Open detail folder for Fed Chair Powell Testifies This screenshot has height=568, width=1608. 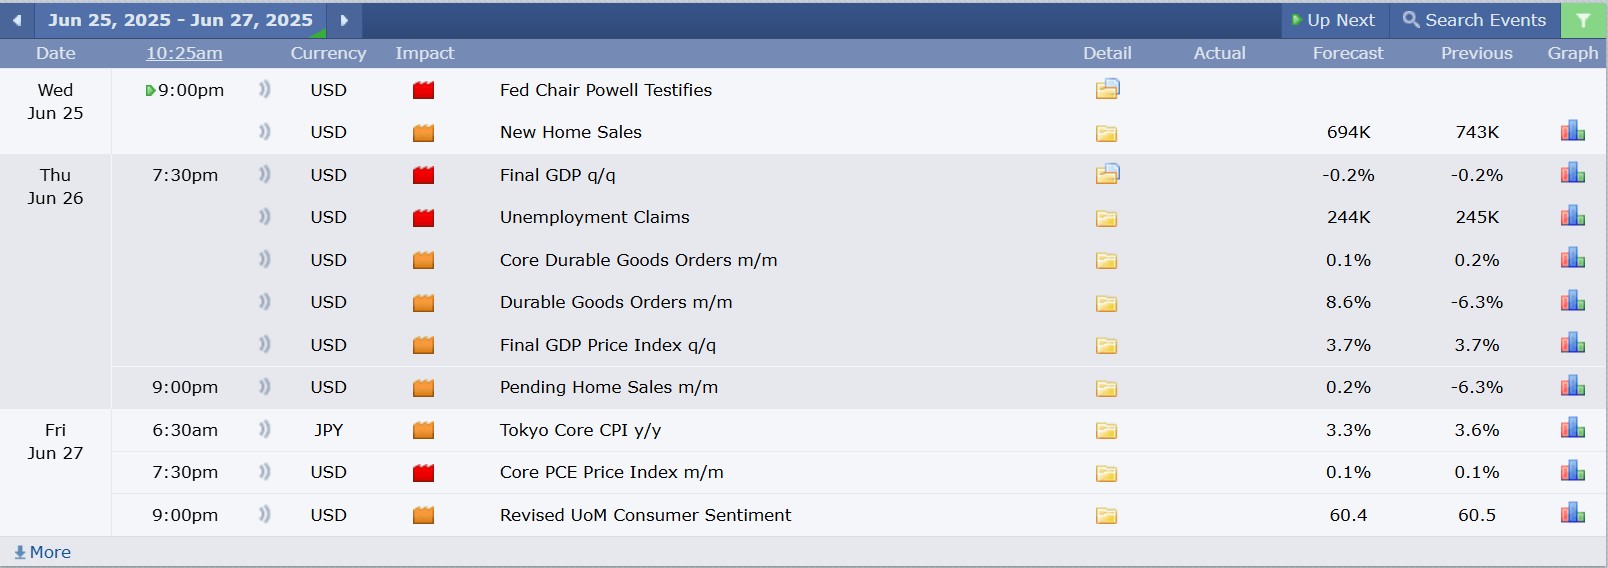point(1107,90)
